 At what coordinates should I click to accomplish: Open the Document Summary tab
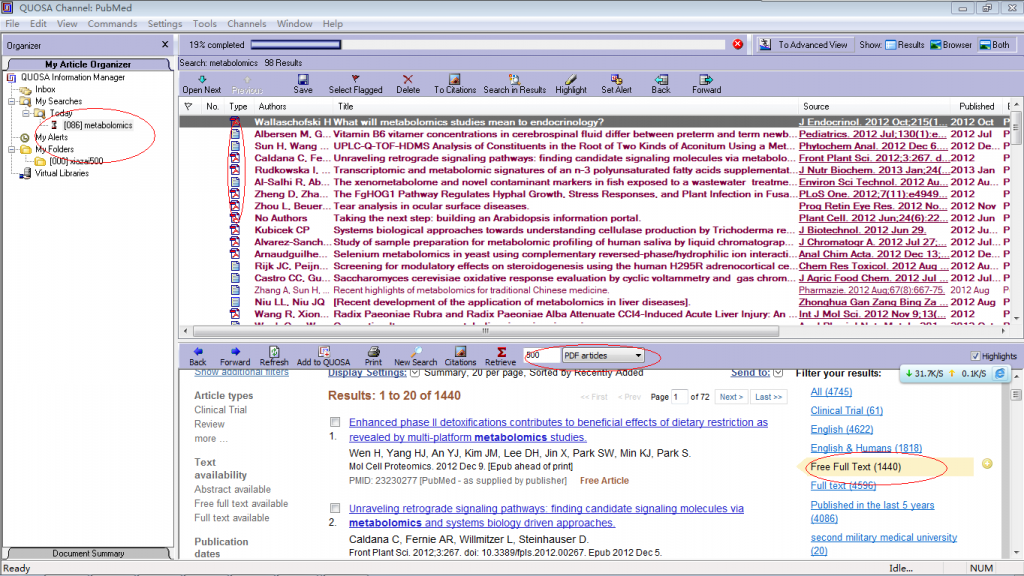[88, 553]
